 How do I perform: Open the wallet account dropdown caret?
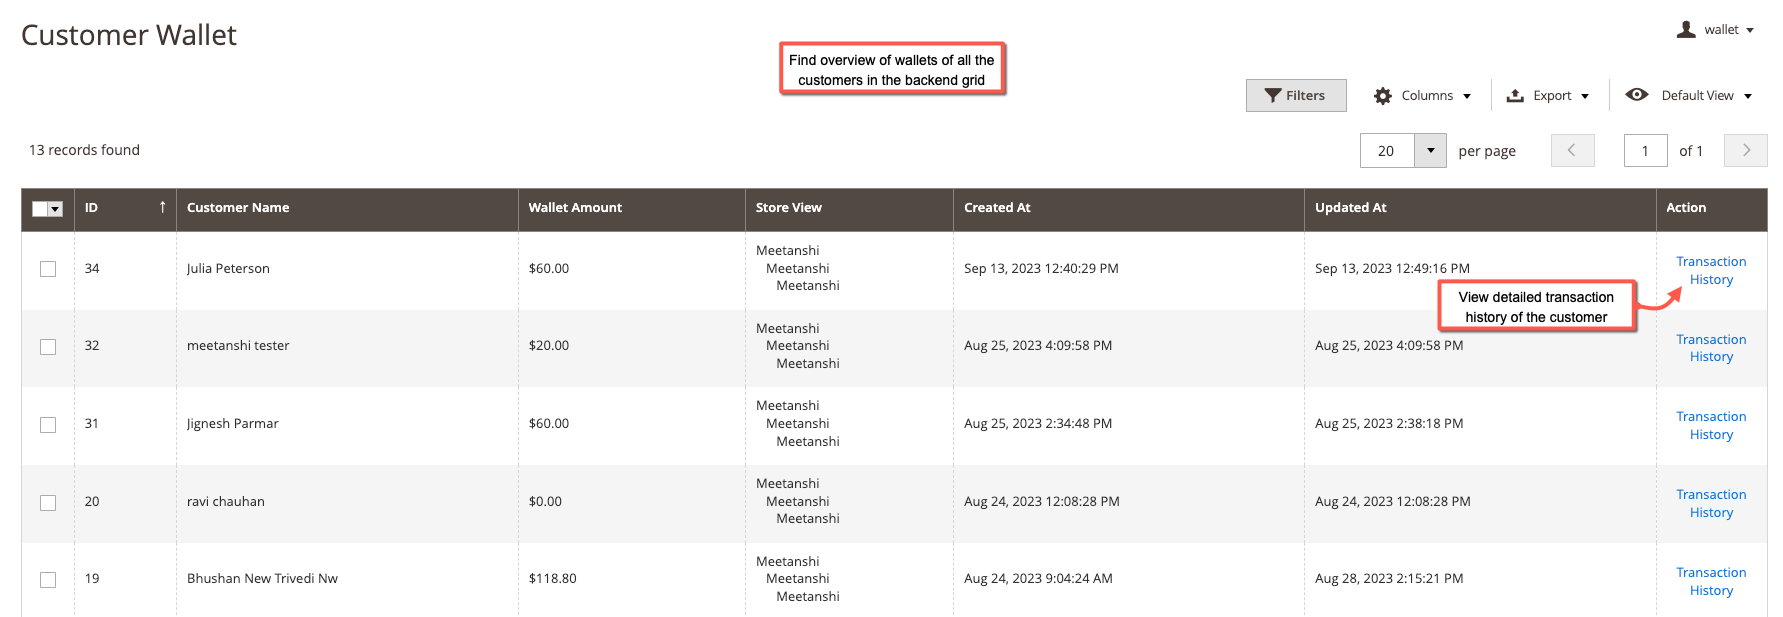(x=1750, y=31)
